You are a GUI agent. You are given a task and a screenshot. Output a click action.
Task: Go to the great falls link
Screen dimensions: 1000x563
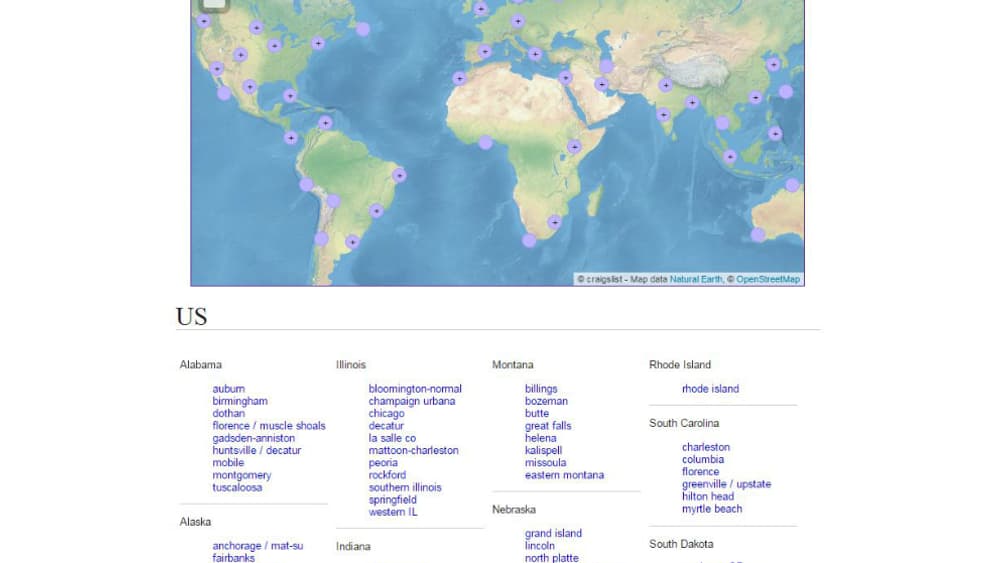548,425
